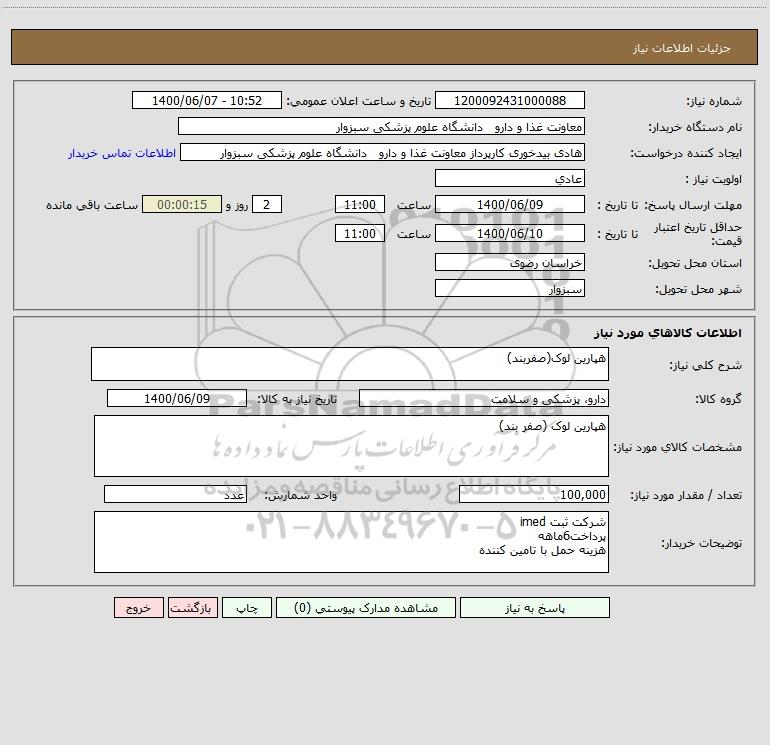Click the request creator field هادی بیدخوری

click(x=383, y=152)
